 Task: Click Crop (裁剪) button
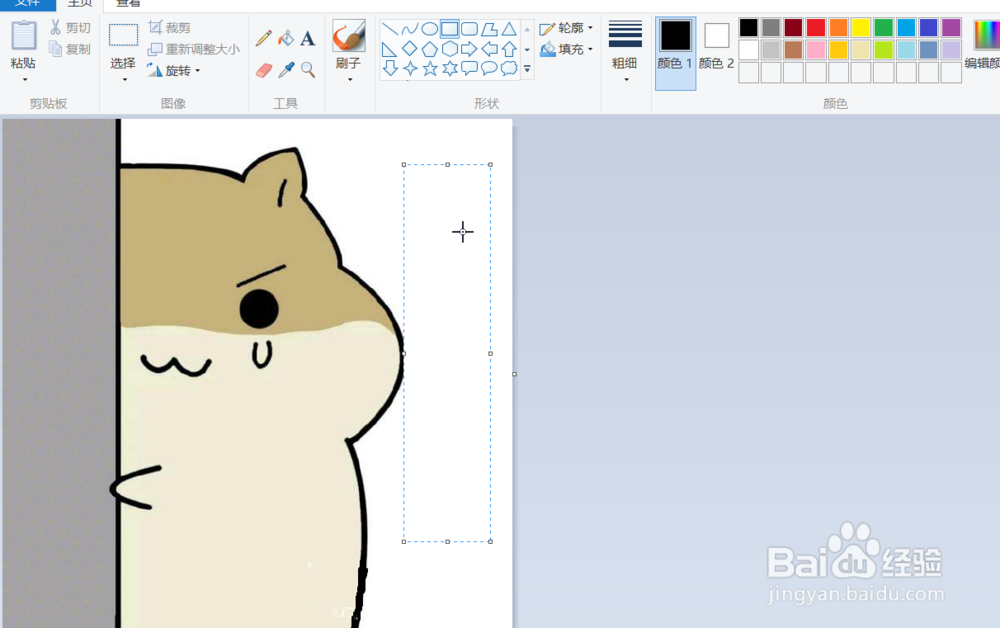click(x=170, y=27)
